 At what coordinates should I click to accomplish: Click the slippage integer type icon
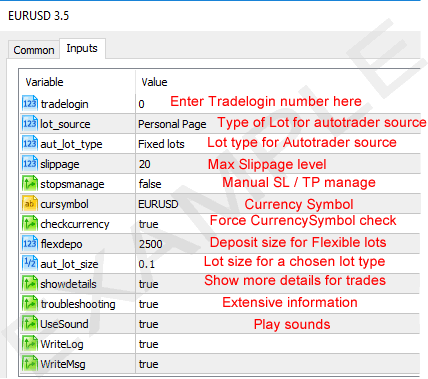(x=30, y=164)
